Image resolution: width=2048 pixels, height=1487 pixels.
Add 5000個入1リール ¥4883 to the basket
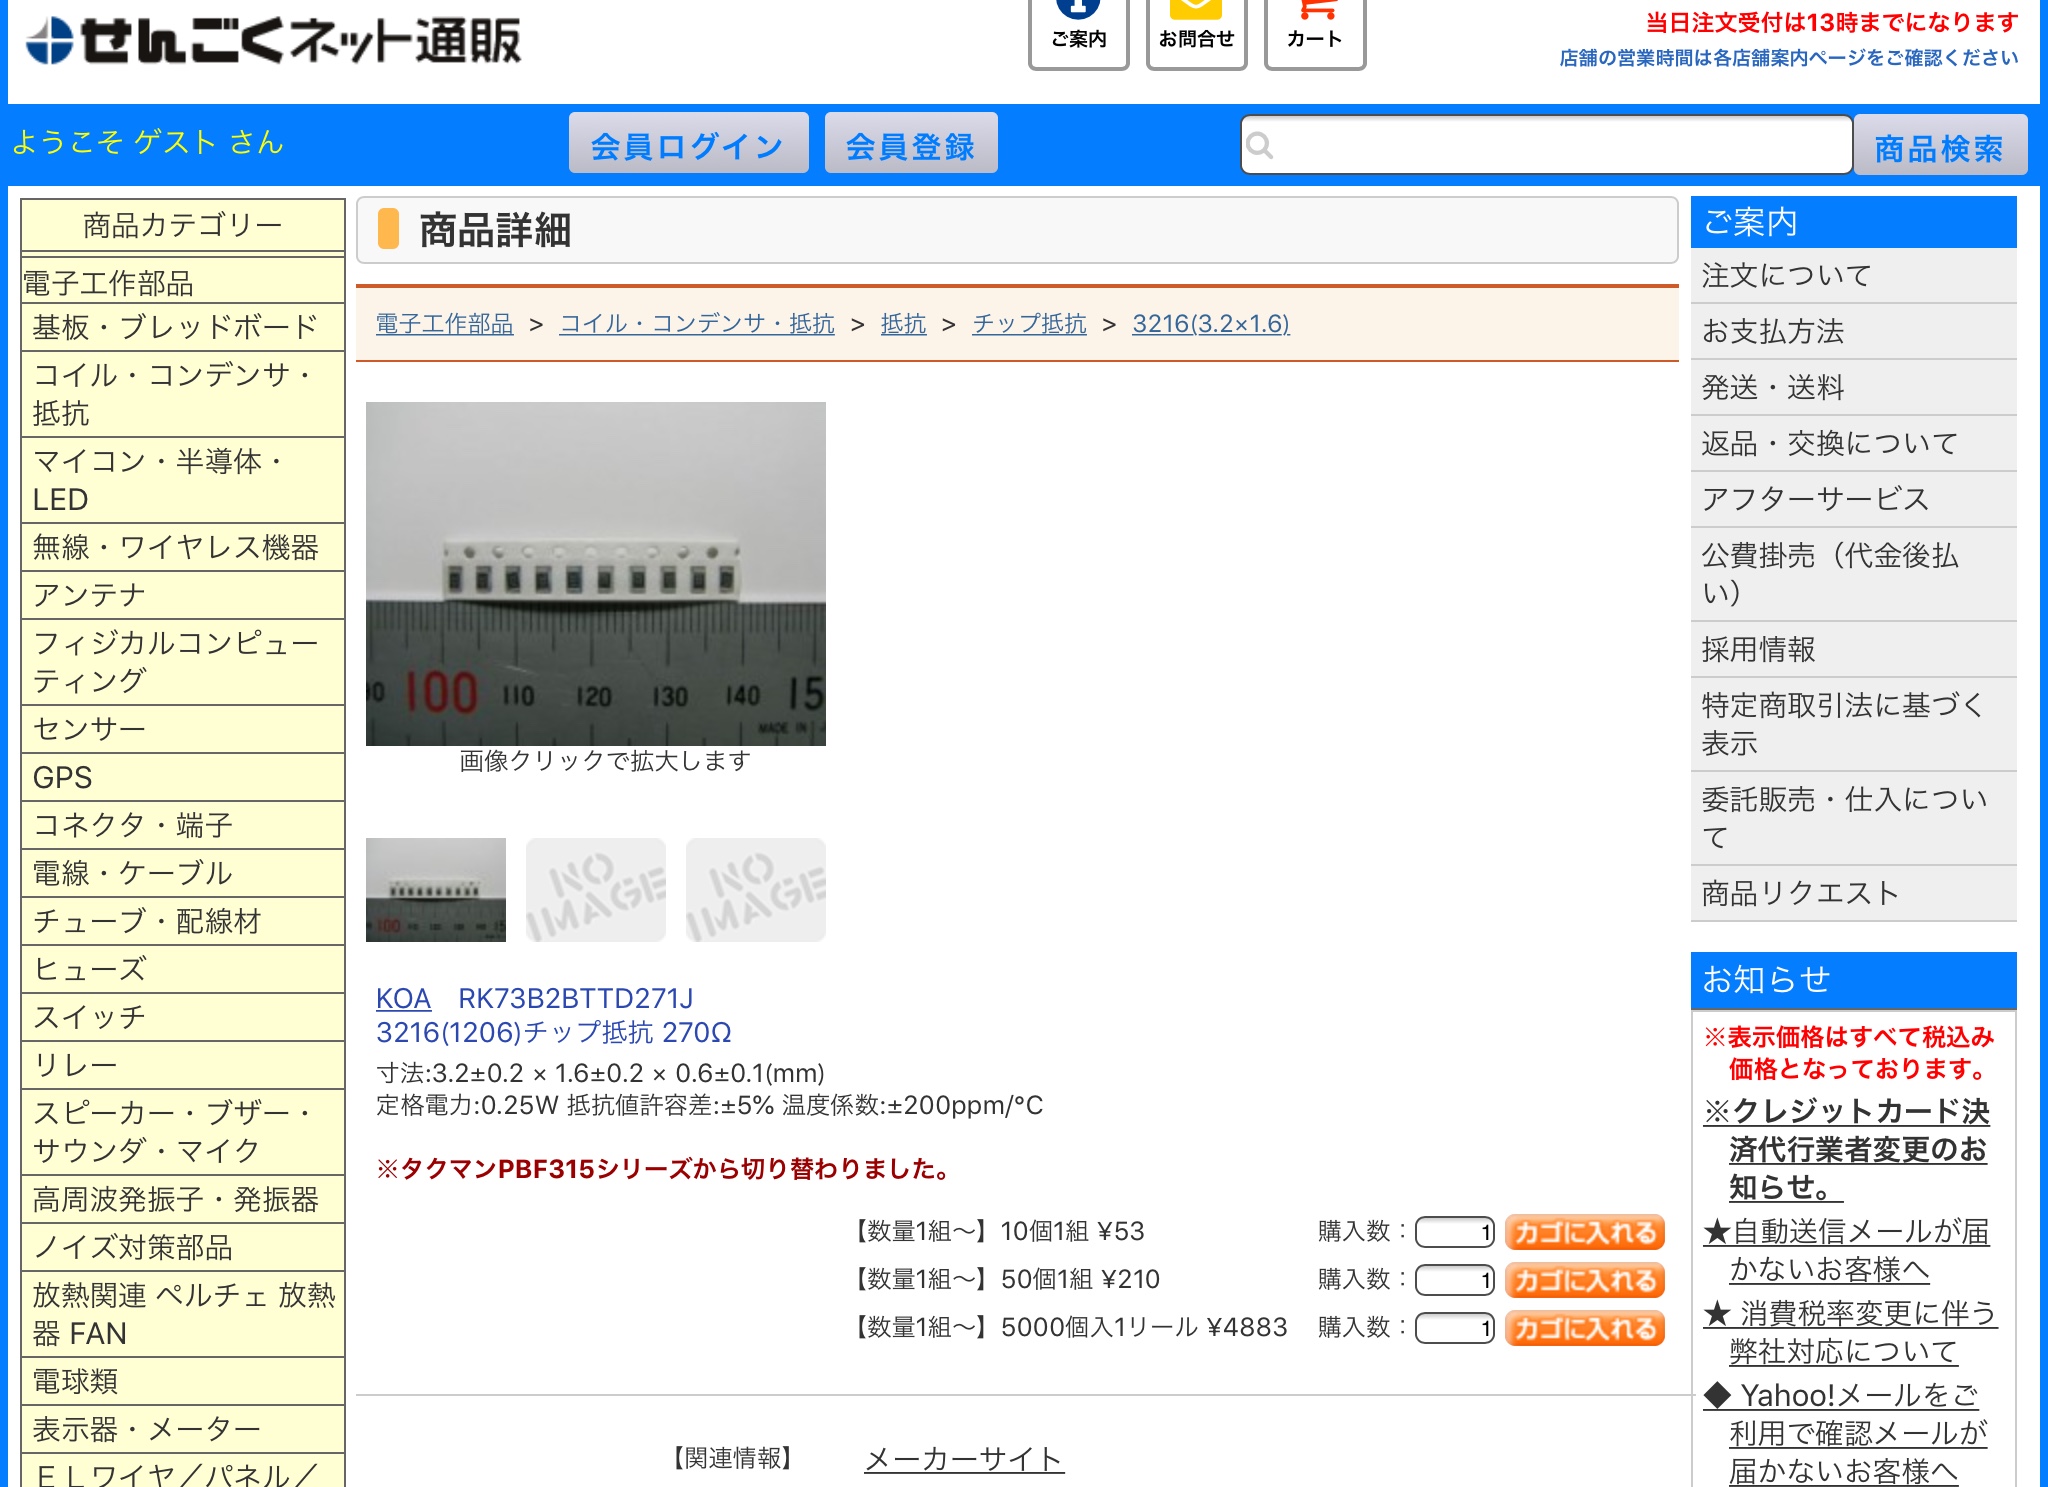tap(1585, 1328)
